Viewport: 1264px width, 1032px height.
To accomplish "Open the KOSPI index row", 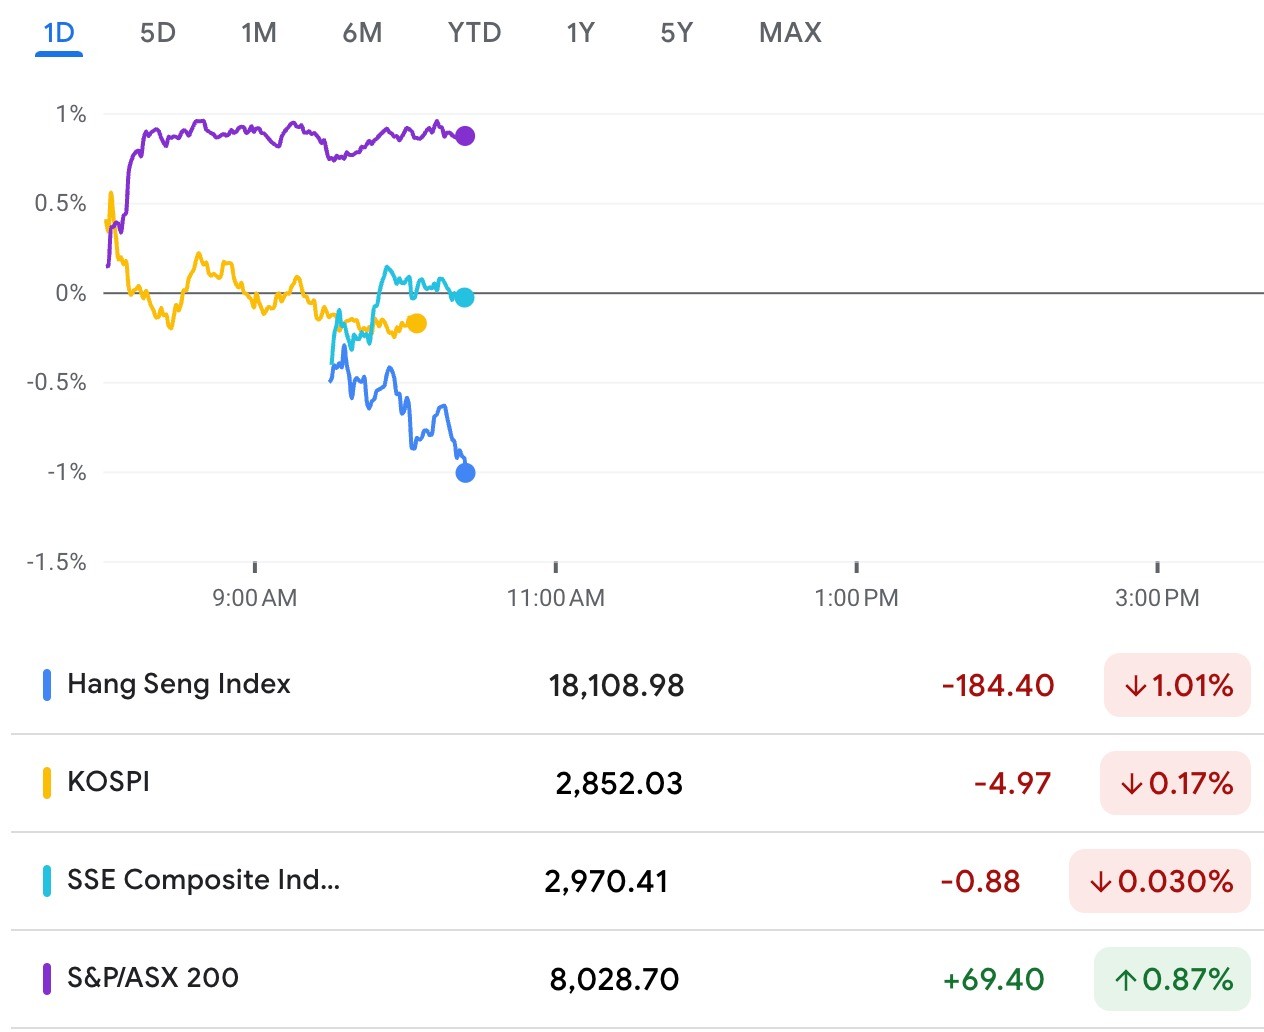I will 637,783.
